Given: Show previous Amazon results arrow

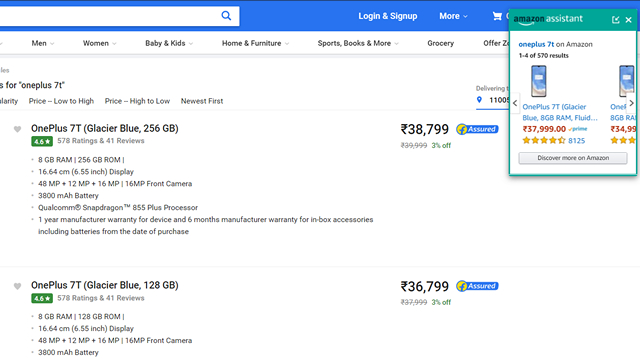Looking at the screenshot, I should coord(515,103).
